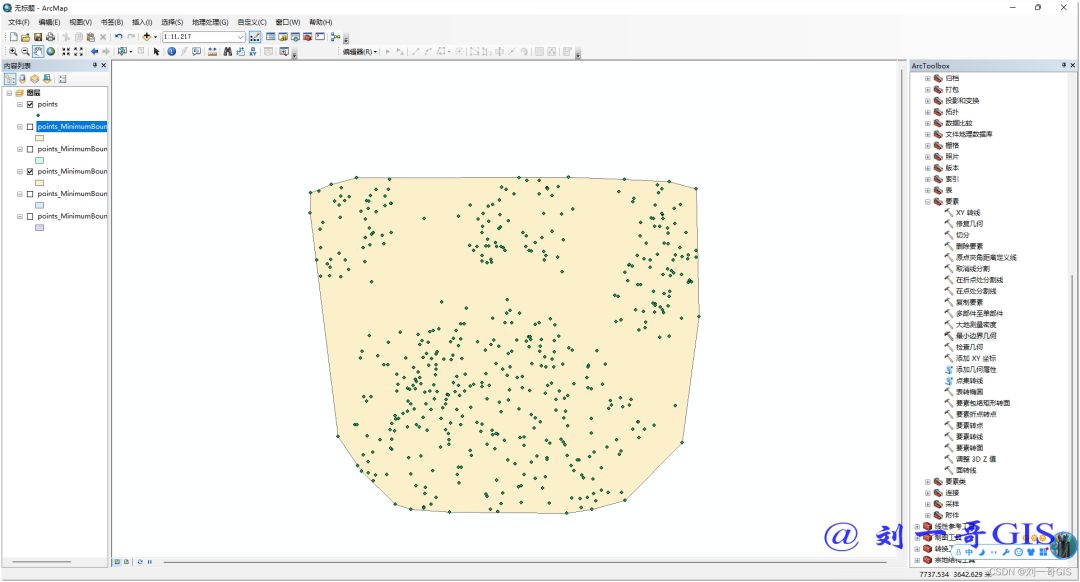Click the Fixed Zoom In icon
The image size is (1080, 582).
66,52
